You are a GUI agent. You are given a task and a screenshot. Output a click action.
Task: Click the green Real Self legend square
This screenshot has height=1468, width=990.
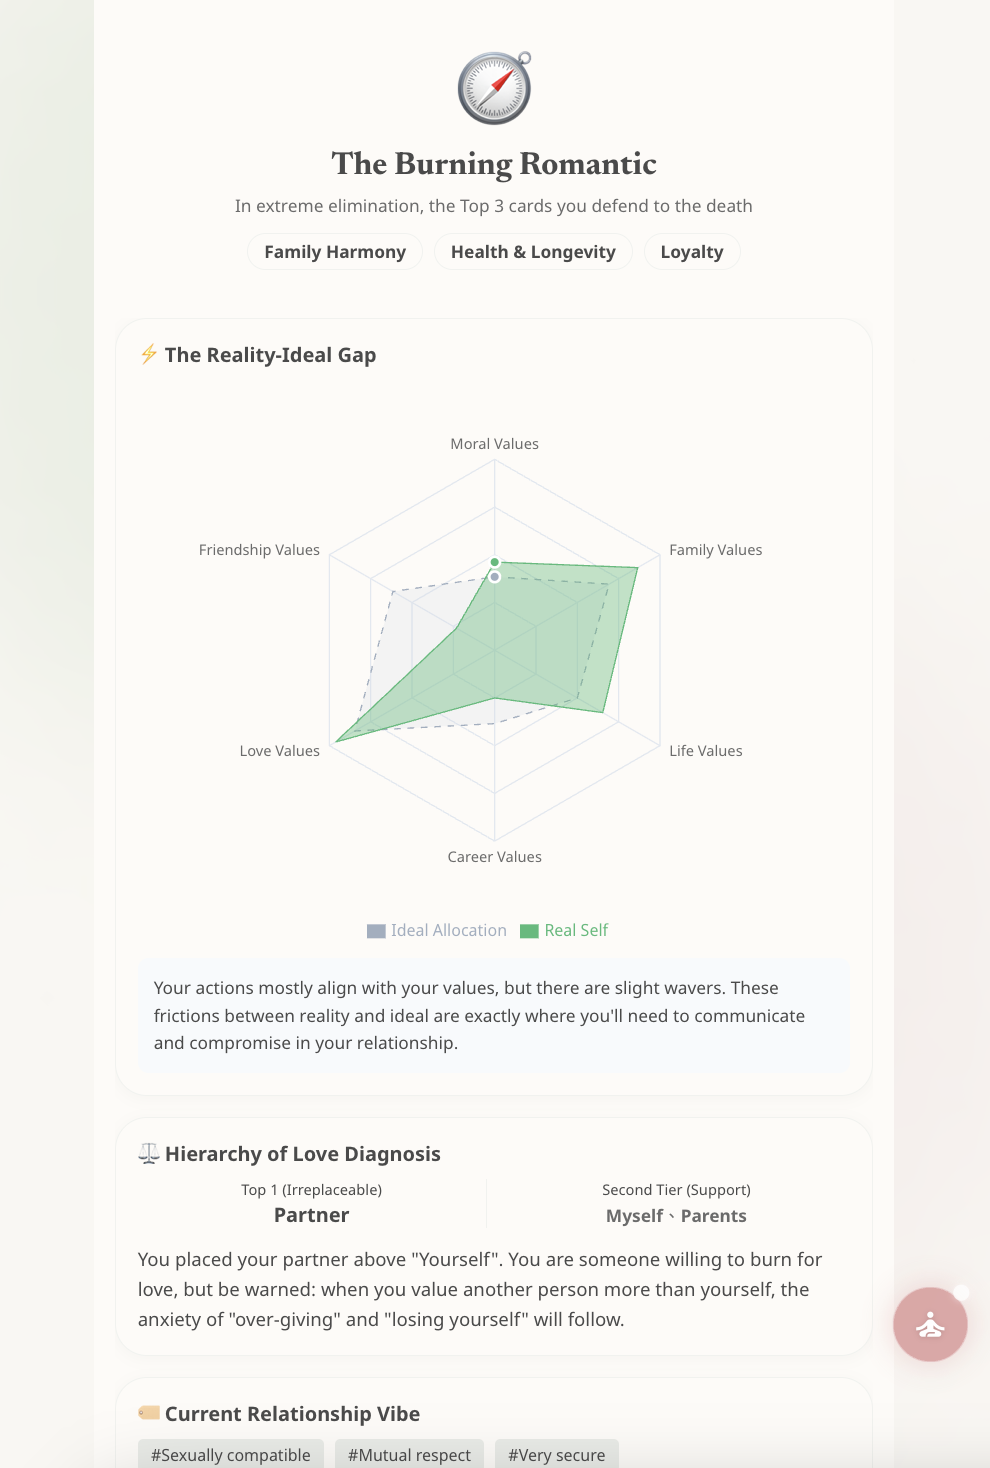click(529, 931)
